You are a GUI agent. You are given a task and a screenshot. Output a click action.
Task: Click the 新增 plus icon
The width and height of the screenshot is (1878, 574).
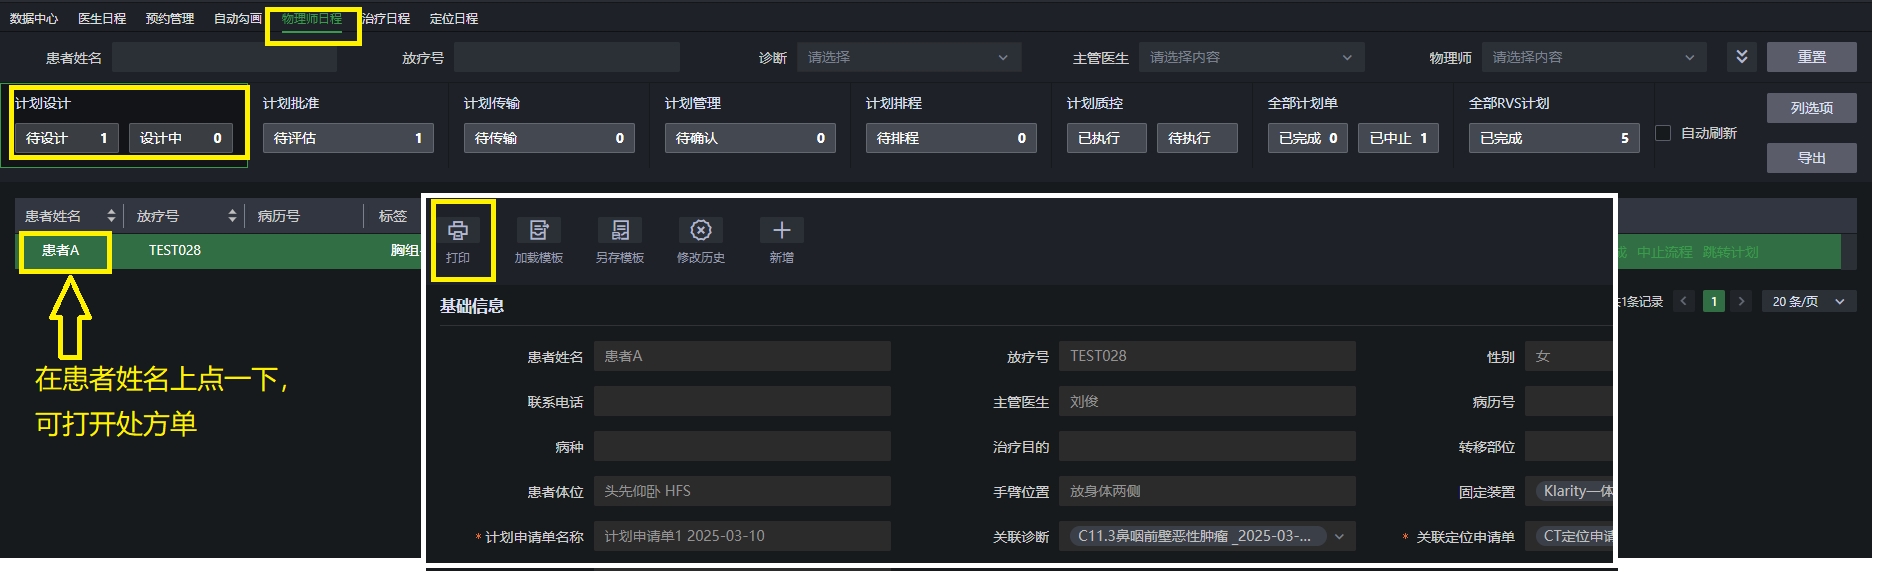tap(782, 231)
